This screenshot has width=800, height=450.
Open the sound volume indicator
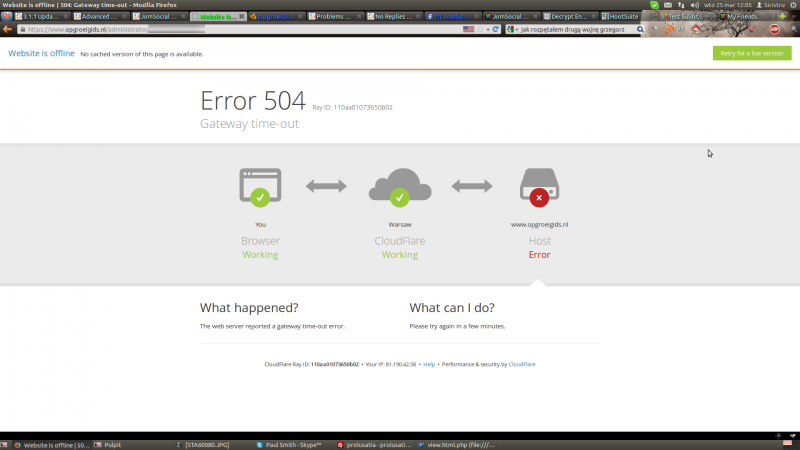point(694,5)
